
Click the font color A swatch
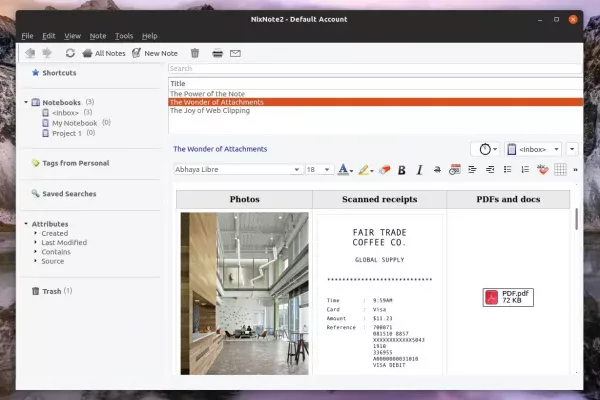(344, 170)
